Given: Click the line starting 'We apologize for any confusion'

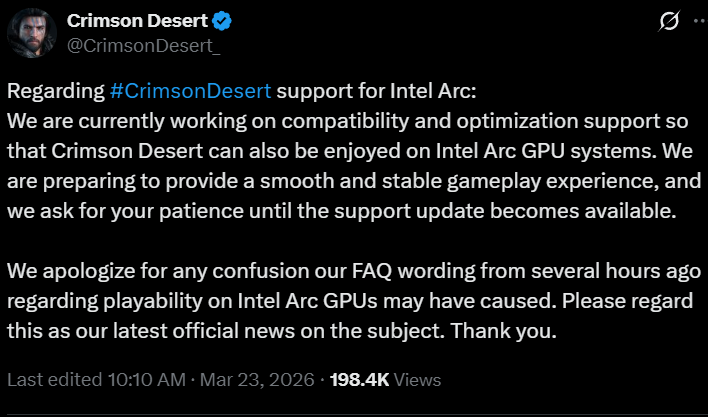Looking at the screenshot, I should pos(342,272).
